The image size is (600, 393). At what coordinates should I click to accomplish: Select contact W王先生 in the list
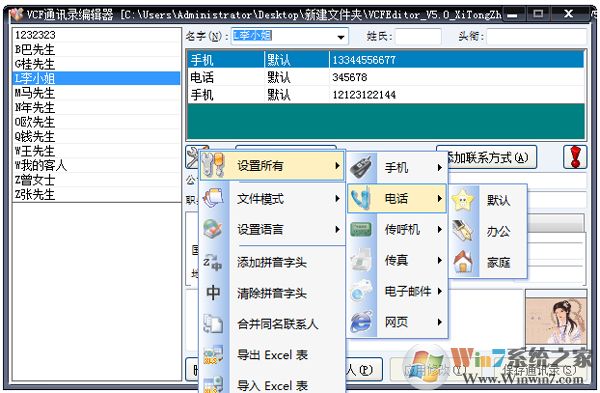pyautogui.click(x=97, y=151)
